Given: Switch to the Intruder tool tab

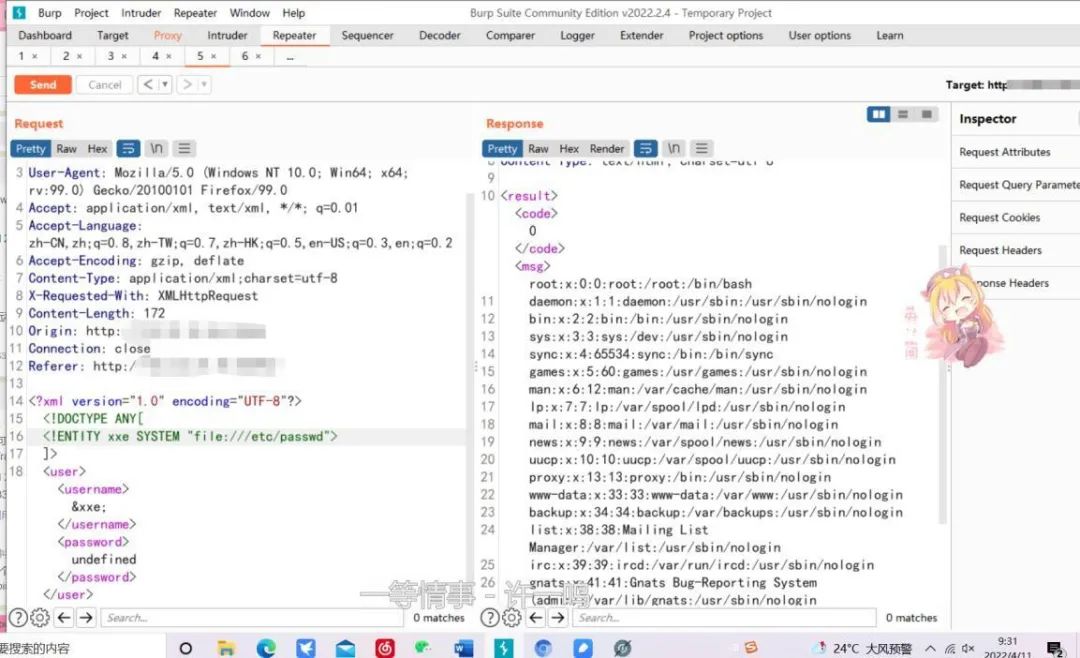Looking at the screenshot, I should [x=227, y=35].
